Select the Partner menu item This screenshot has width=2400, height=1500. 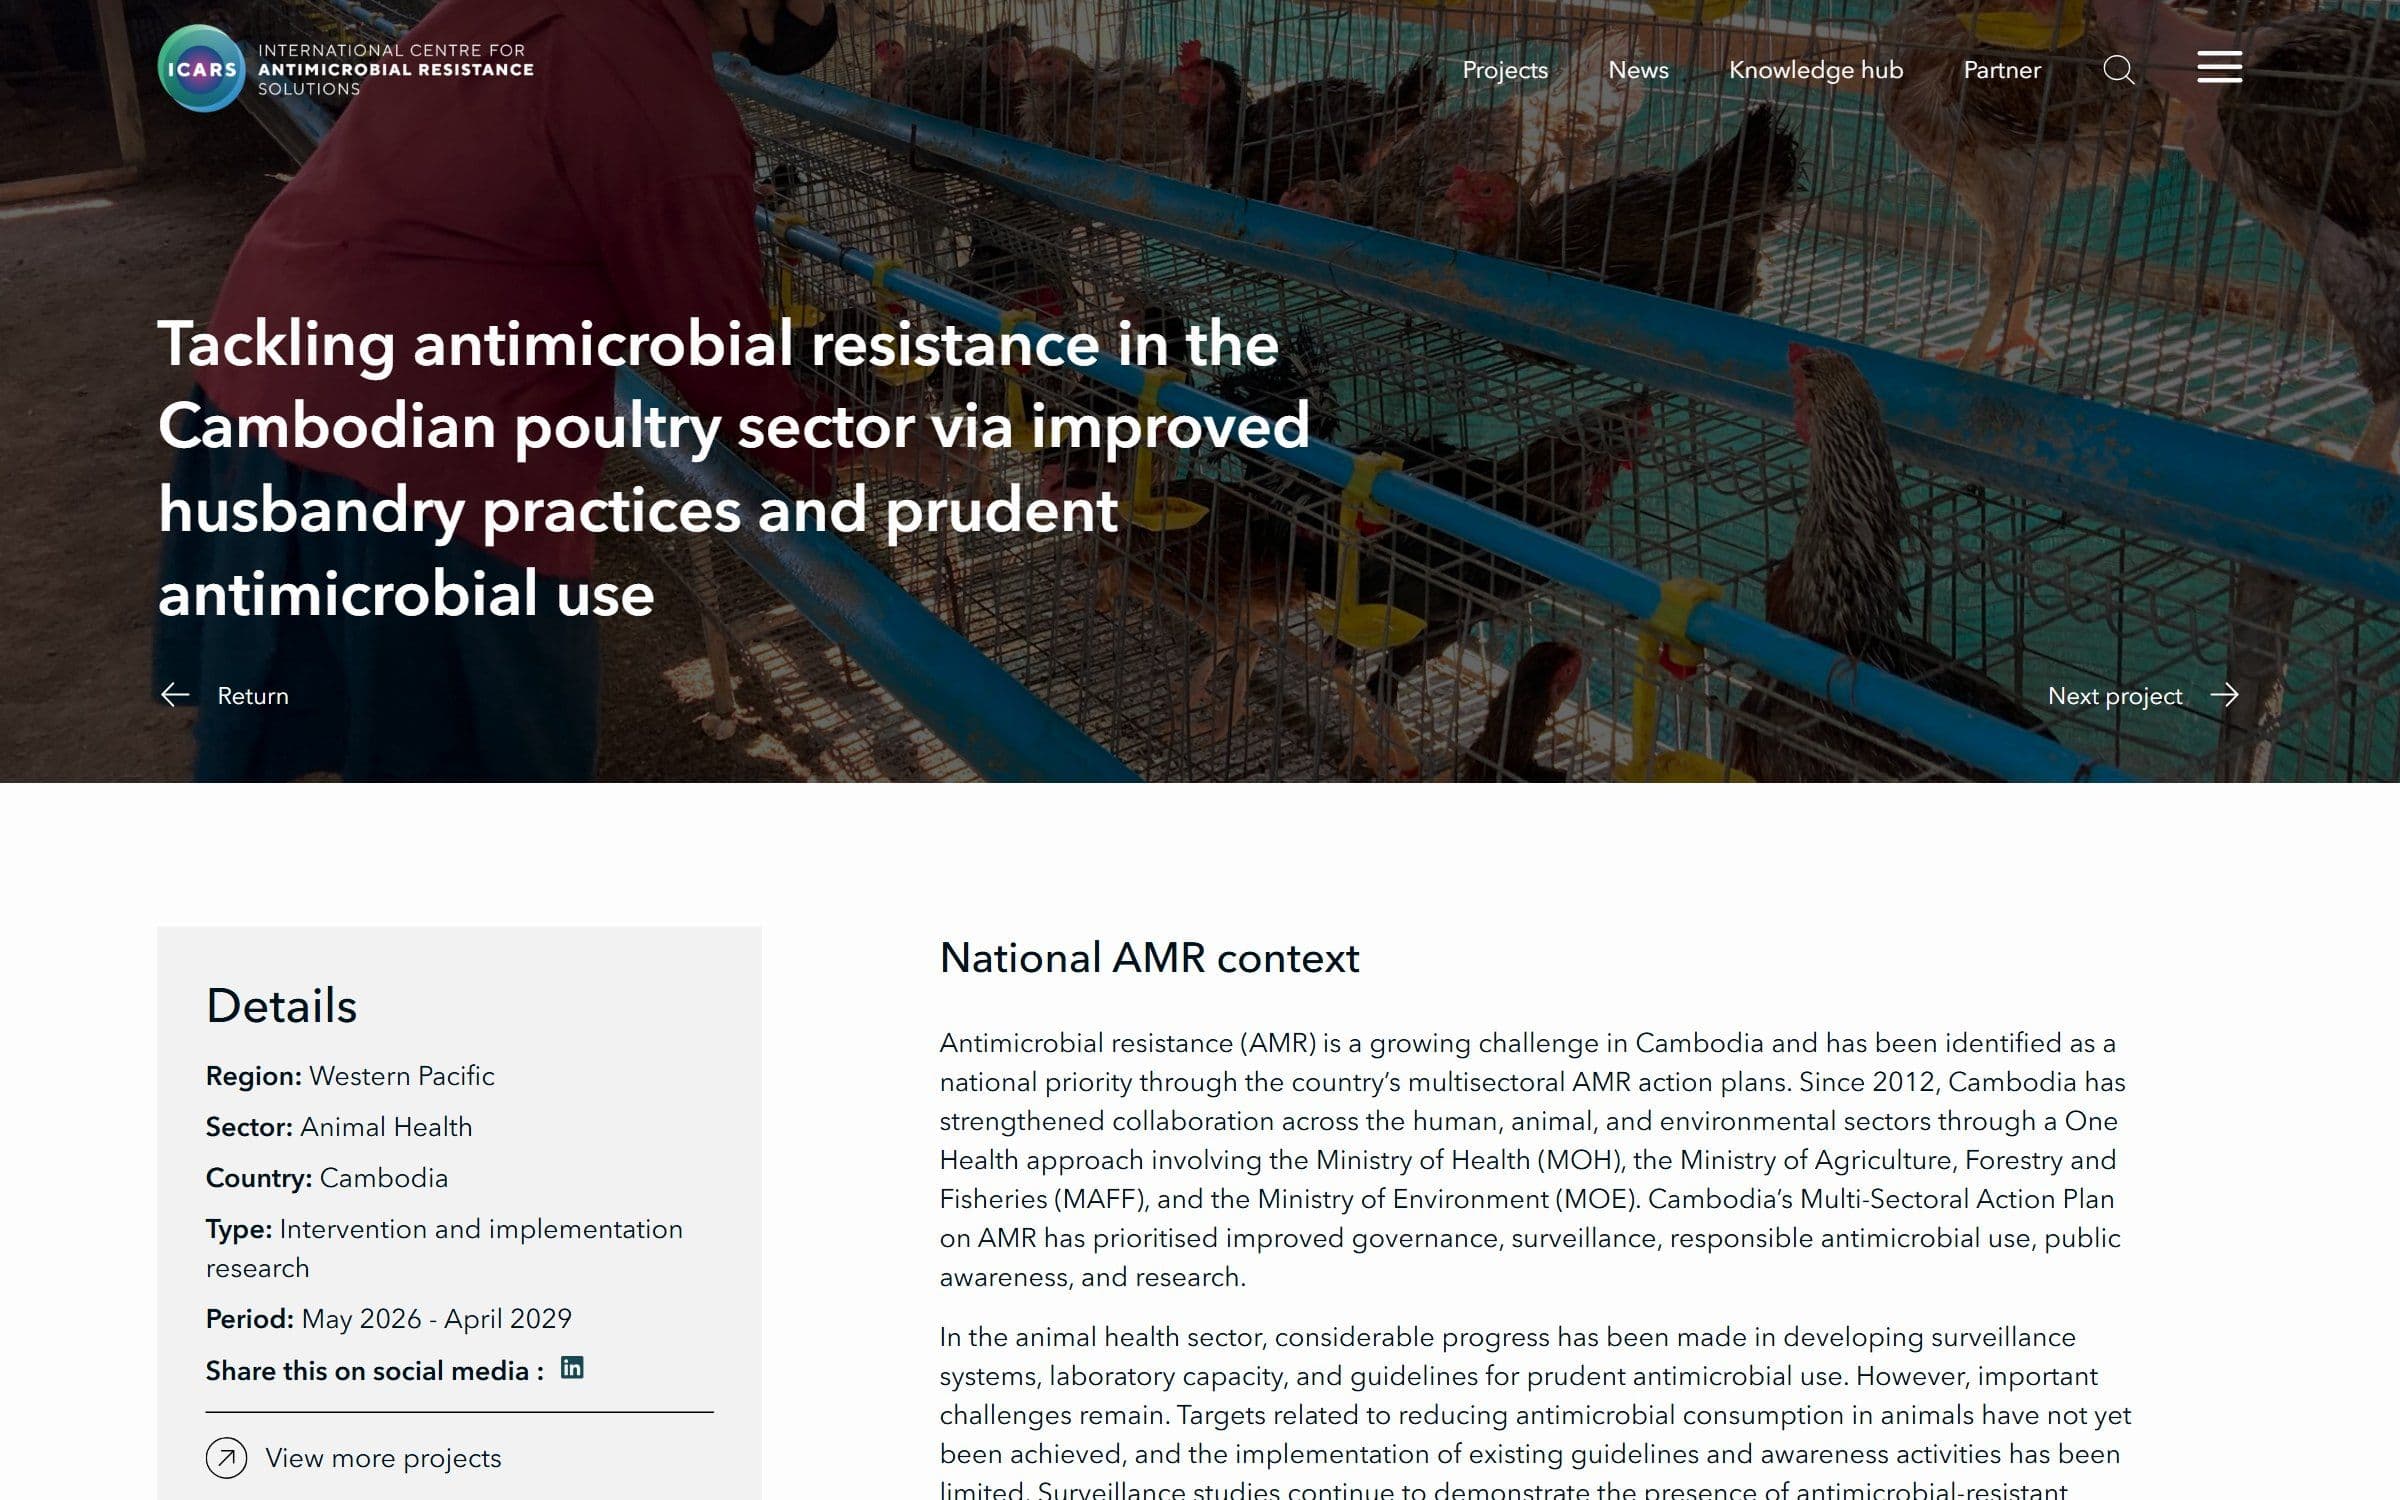pyautogui.click(x=2002, y=70)
